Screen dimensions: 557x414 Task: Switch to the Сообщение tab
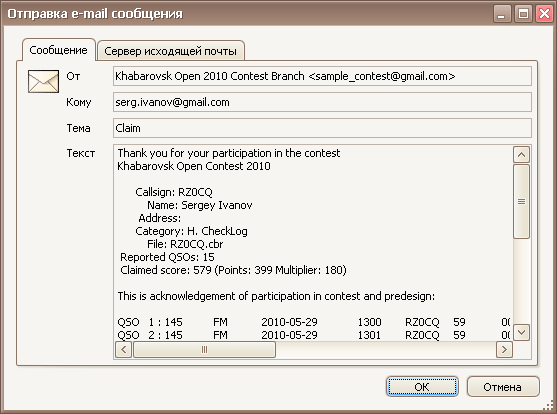pyautogui.click(x=59, y=50)
